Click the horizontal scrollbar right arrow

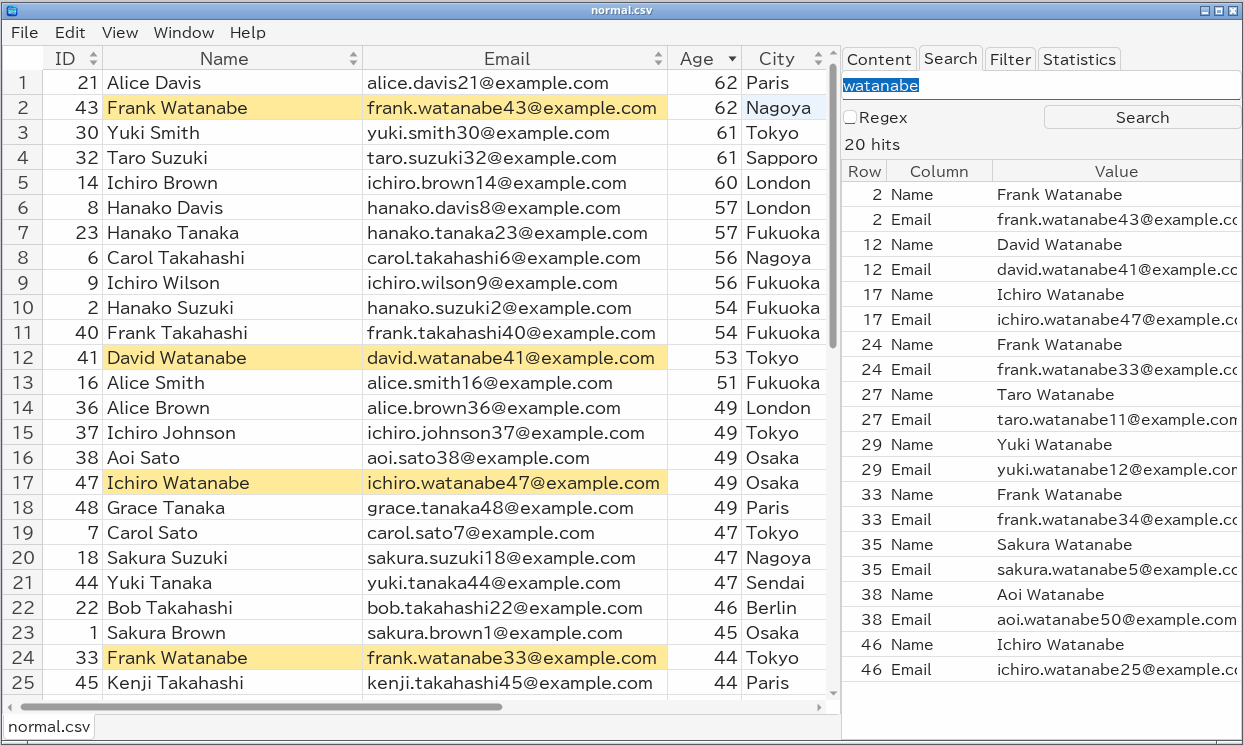pyautogui.click(x=821, y=707)
